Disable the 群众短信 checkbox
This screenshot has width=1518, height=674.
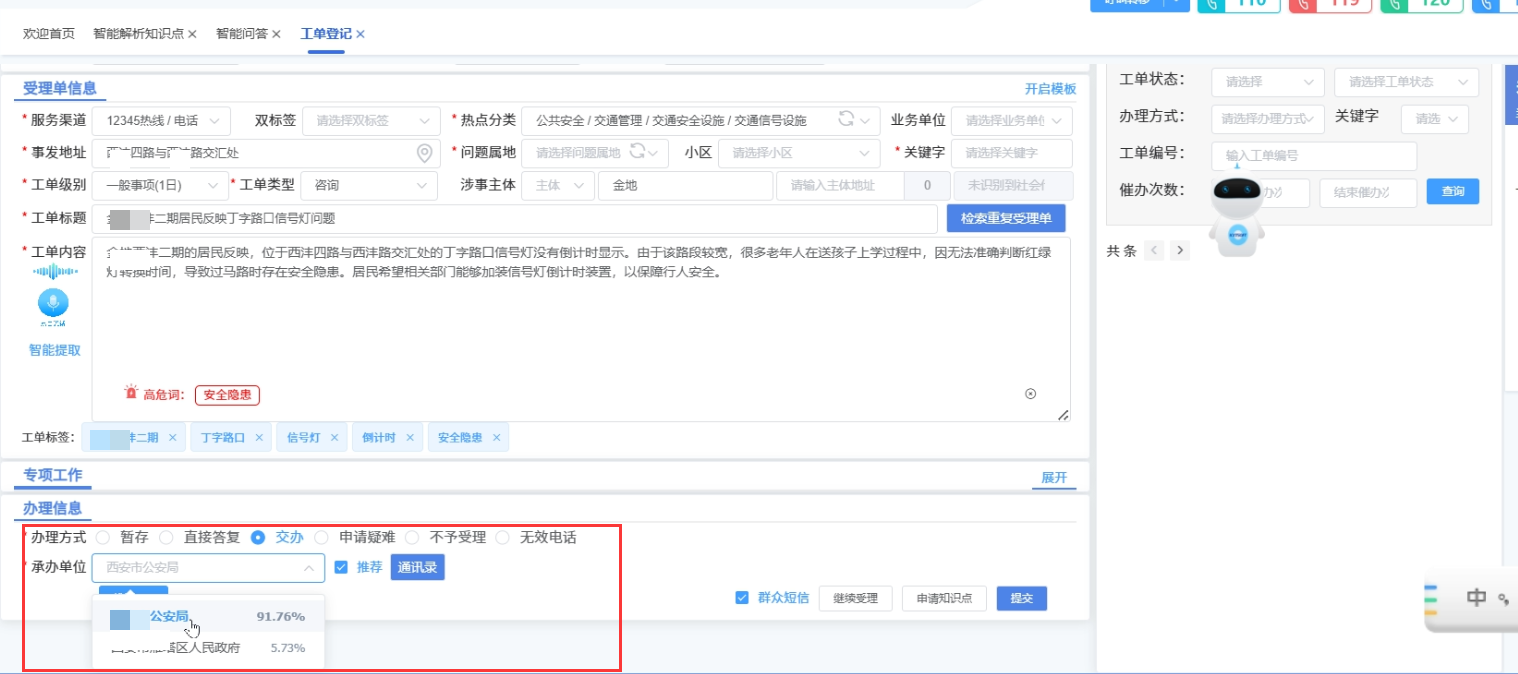click(741, 598)
